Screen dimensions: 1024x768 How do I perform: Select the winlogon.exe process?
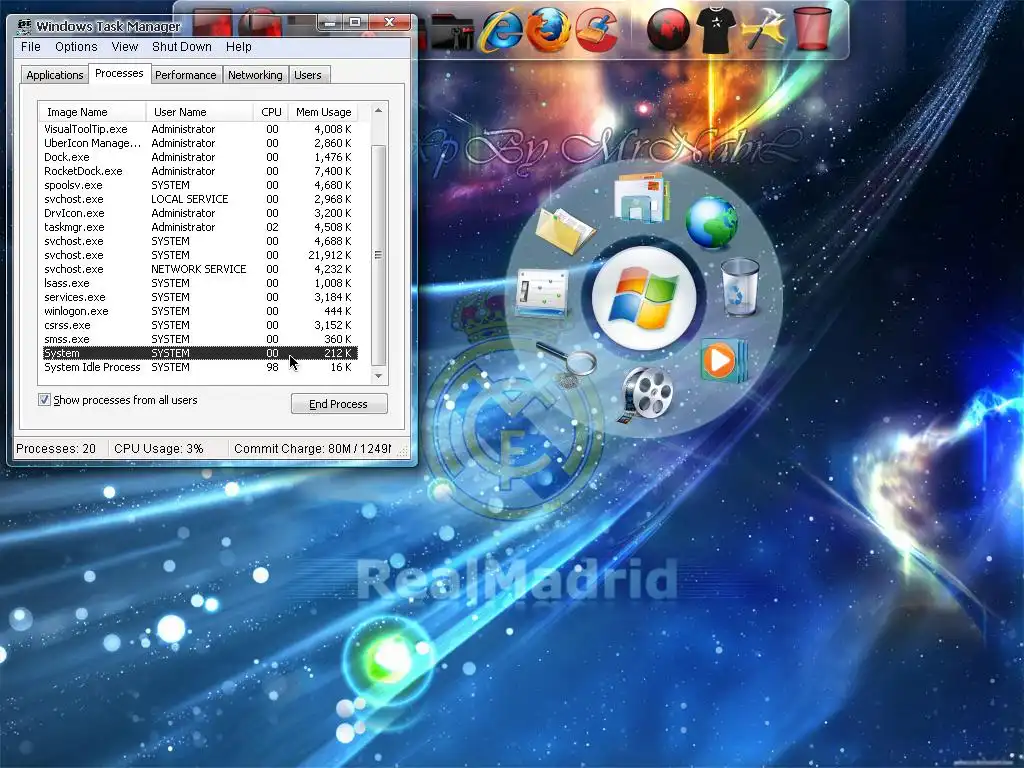(x=199, y=312)
